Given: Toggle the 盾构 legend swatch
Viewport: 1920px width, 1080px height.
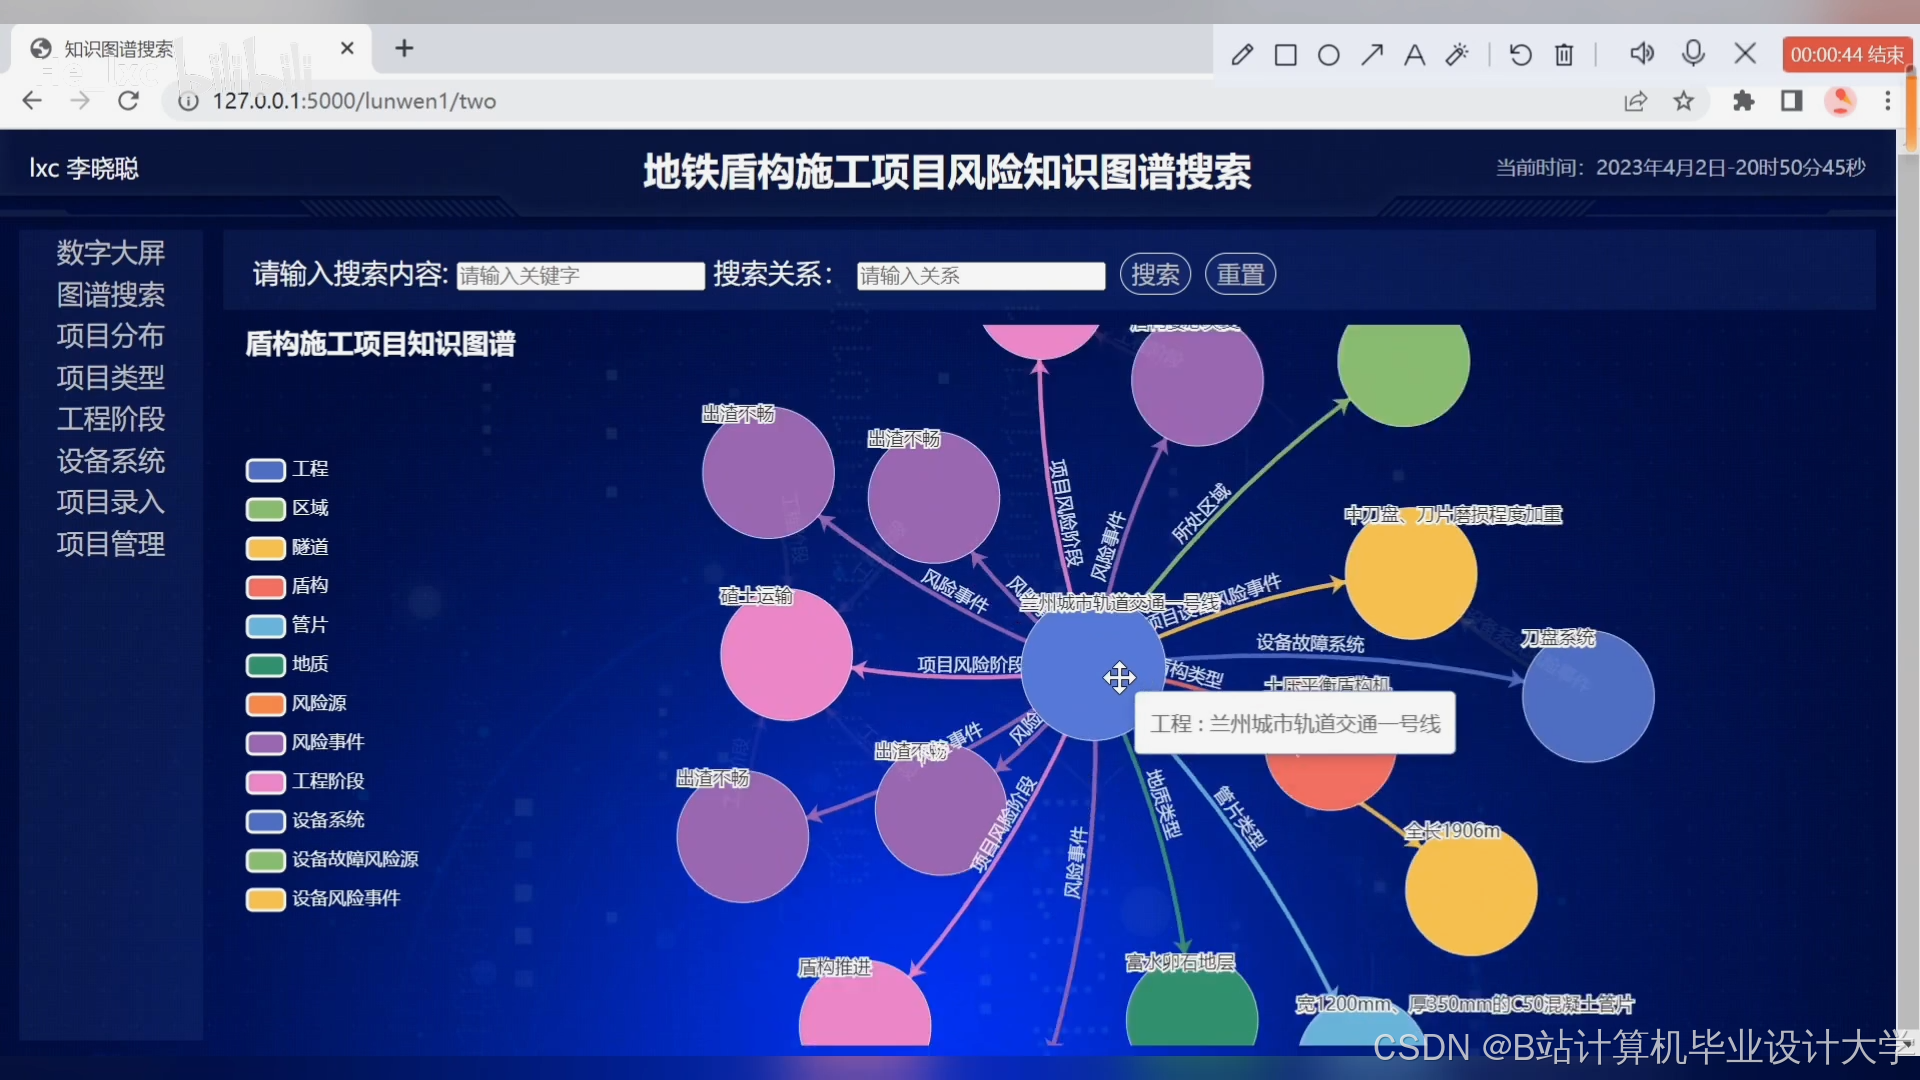Looking at the screenshot, I should [266, 586].
